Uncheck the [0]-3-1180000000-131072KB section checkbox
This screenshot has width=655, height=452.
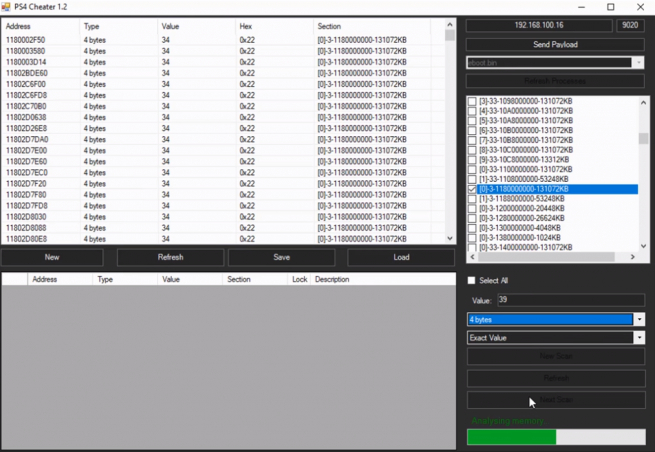tap(473, 189)
